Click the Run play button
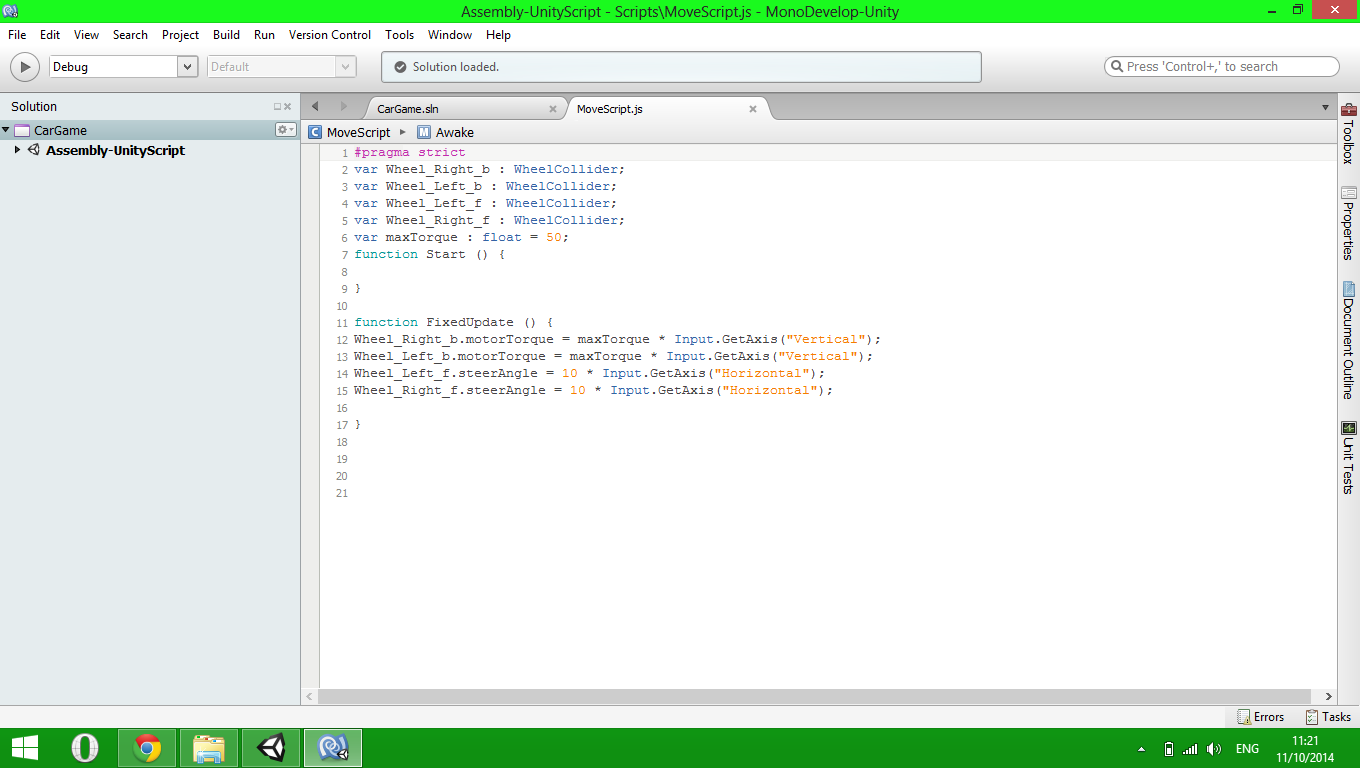This screenshot has height=768, width=1360. coord(25,67)
